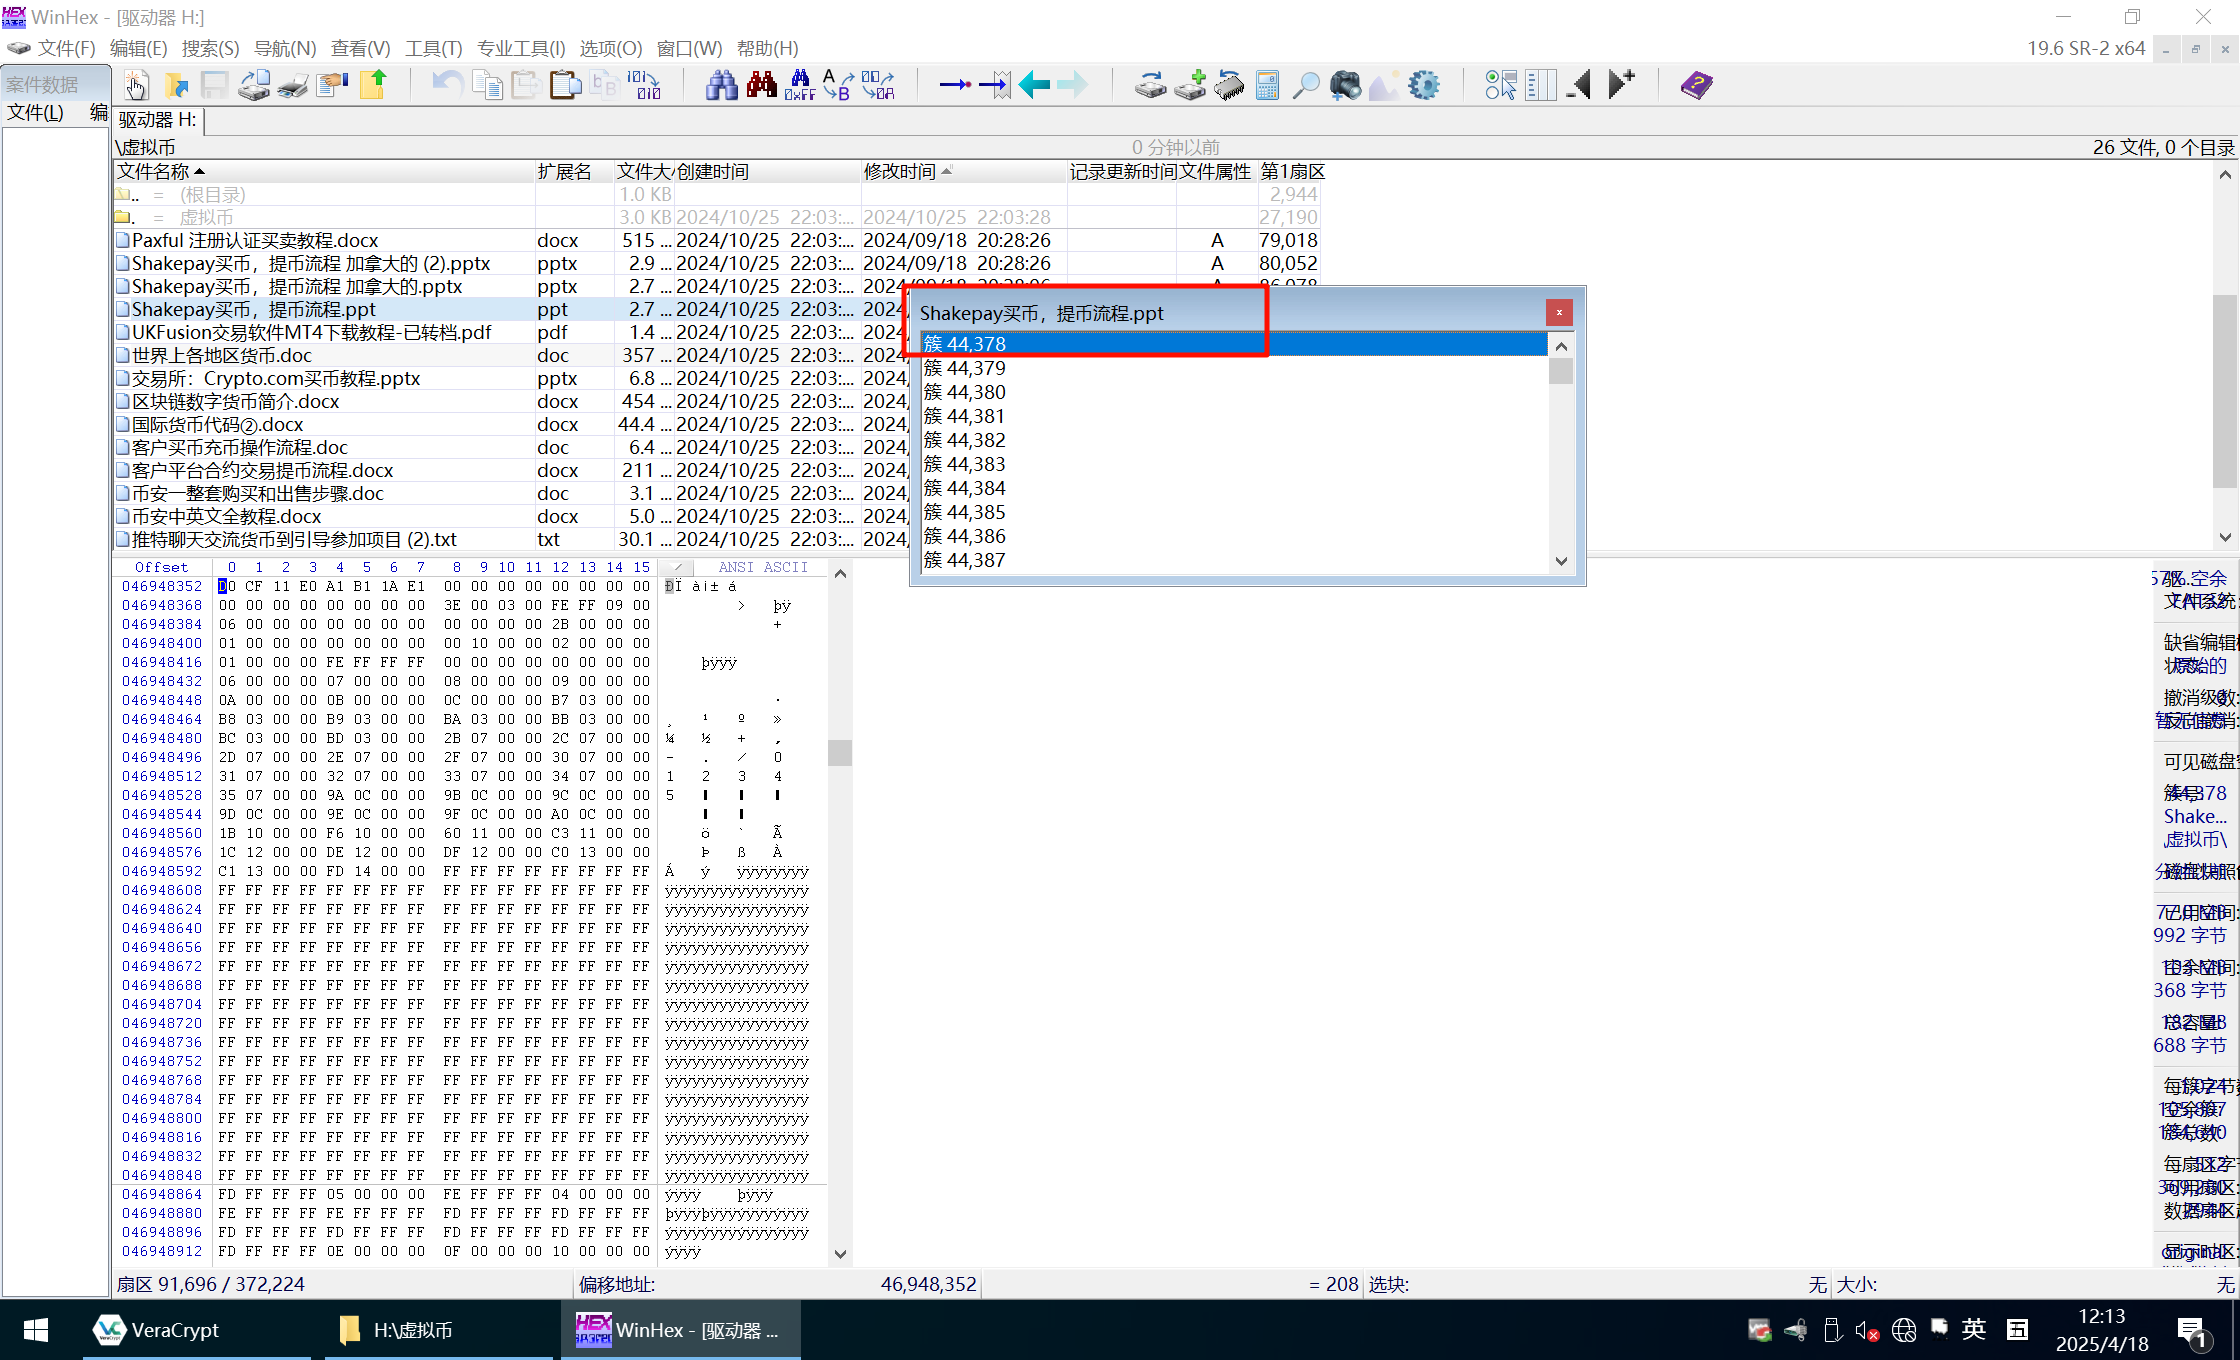Sort by the 文件名称 column header
This screenshot has width=2240, height=1360.
tap(324, 172)
